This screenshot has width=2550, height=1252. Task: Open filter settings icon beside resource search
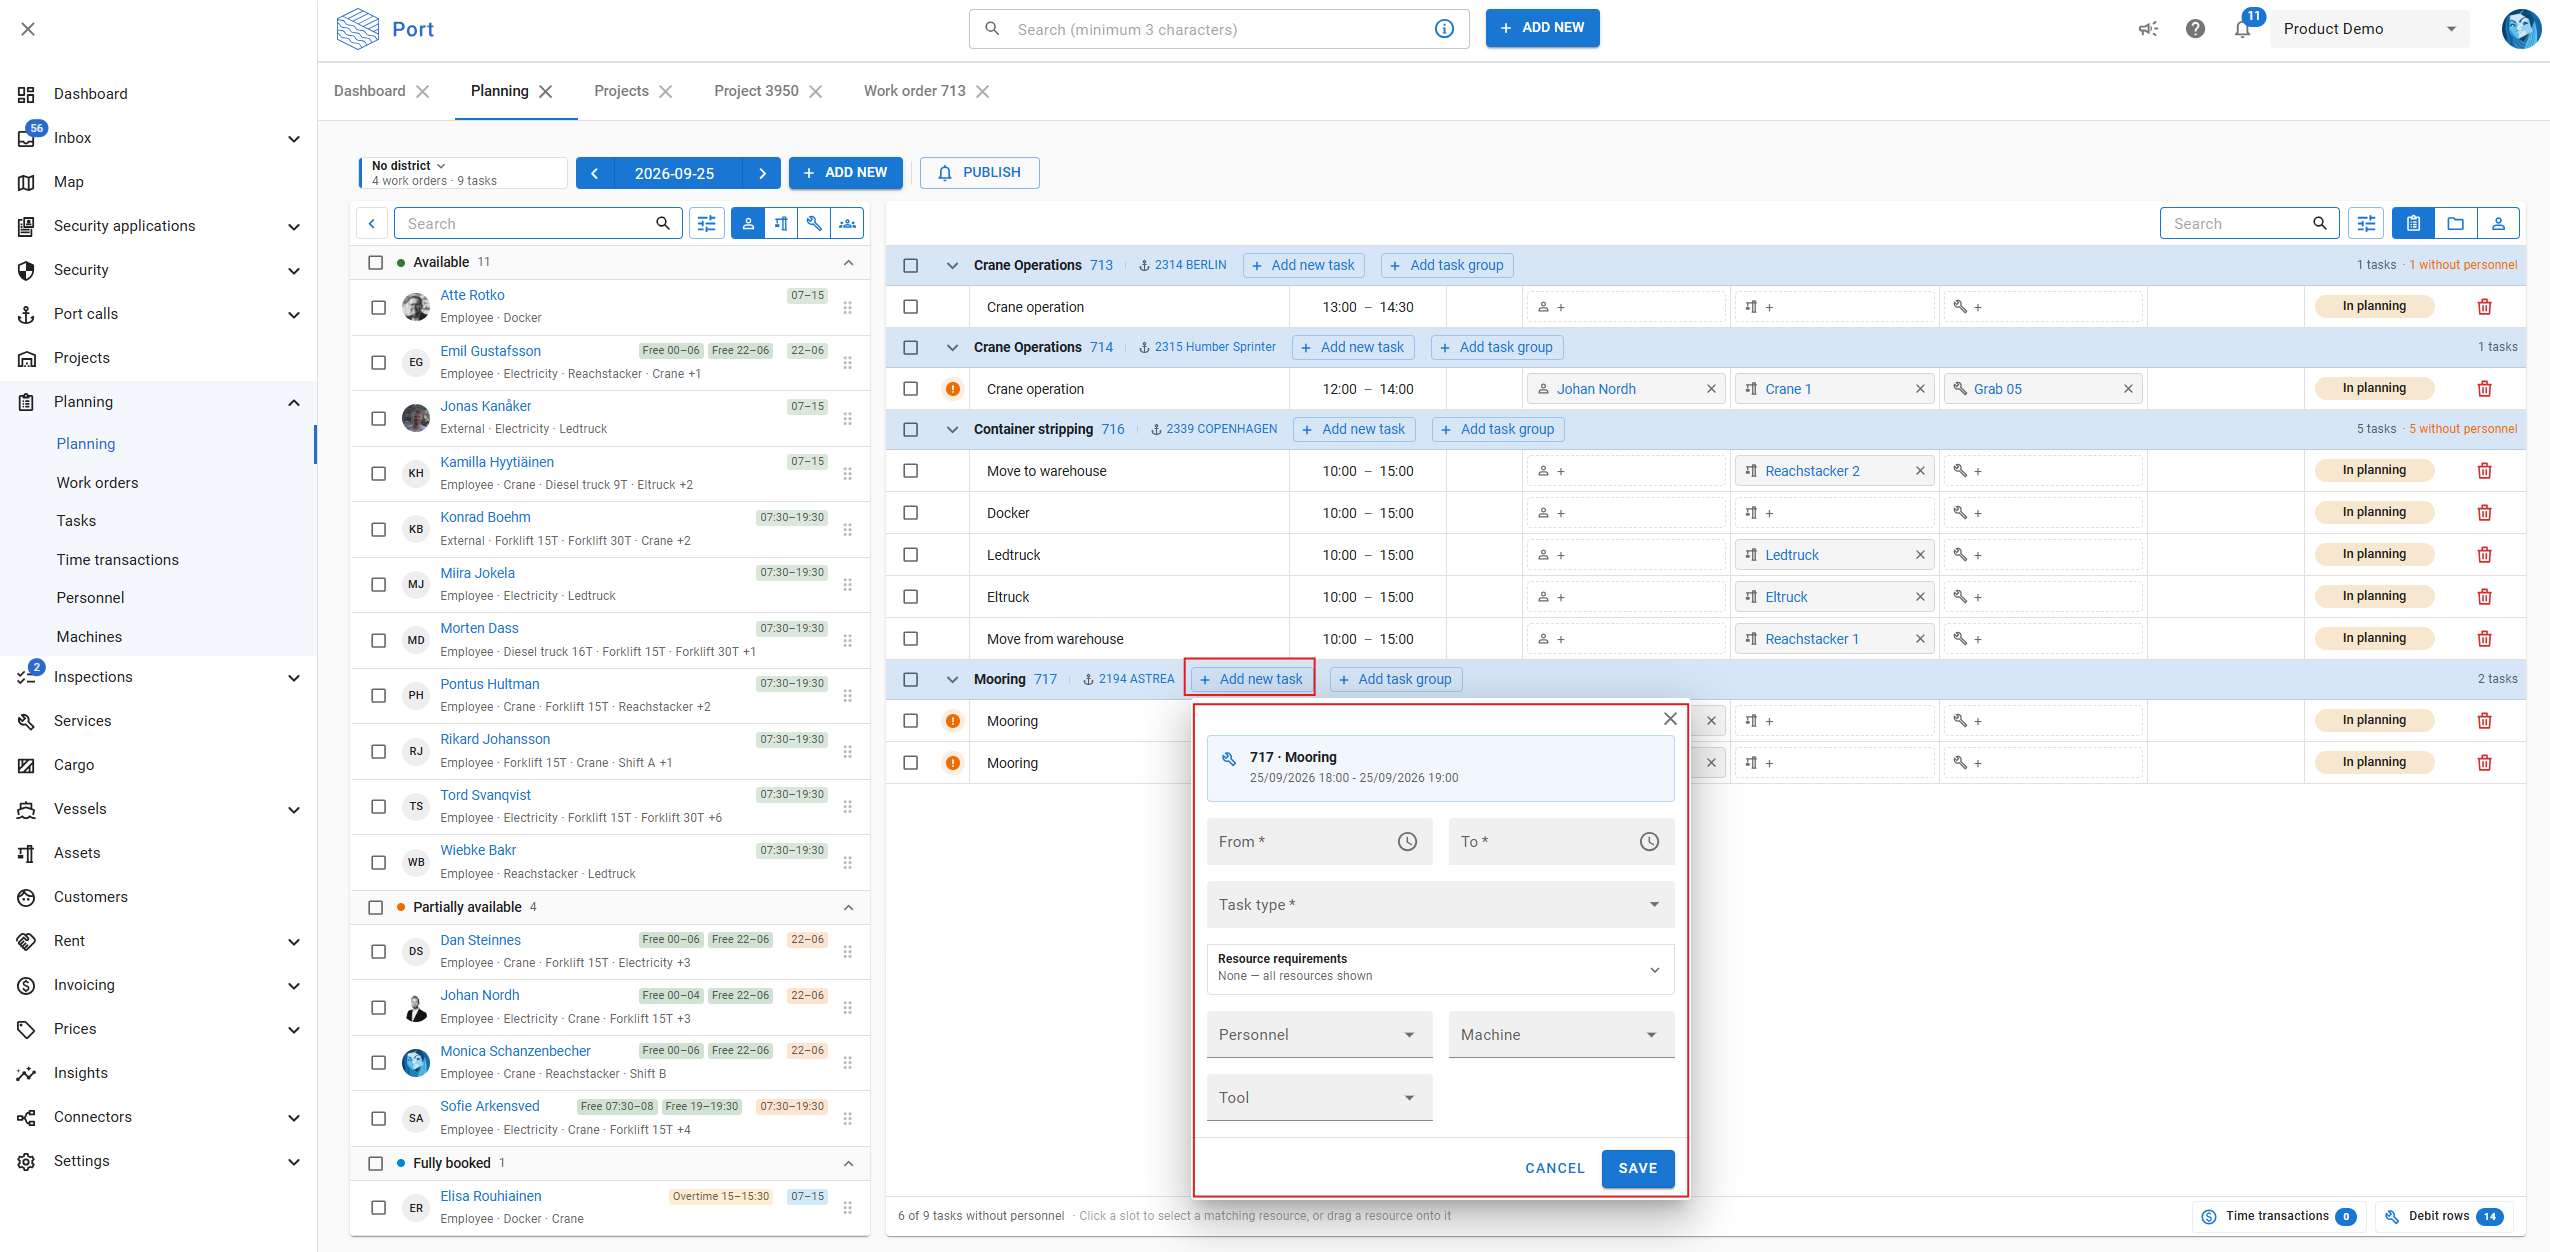pyautogui.click(x=707, y=224)
